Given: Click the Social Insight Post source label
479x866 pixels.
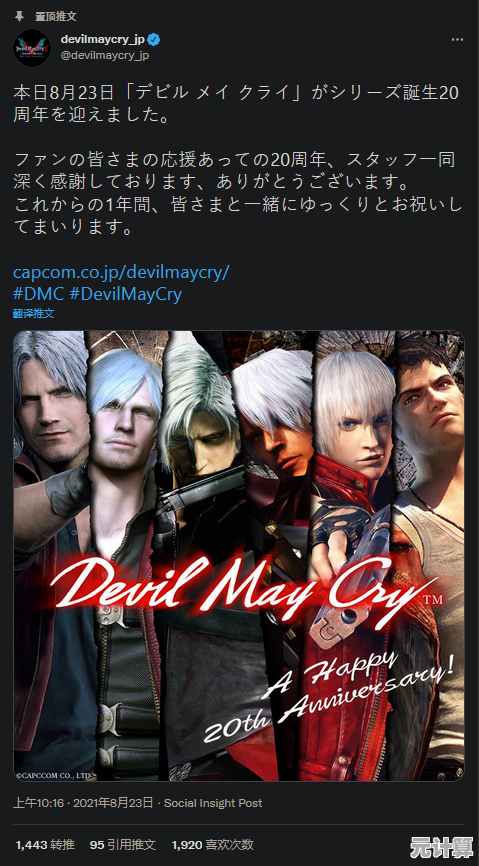Looking at the screenshot, I should tap(213, 803).
